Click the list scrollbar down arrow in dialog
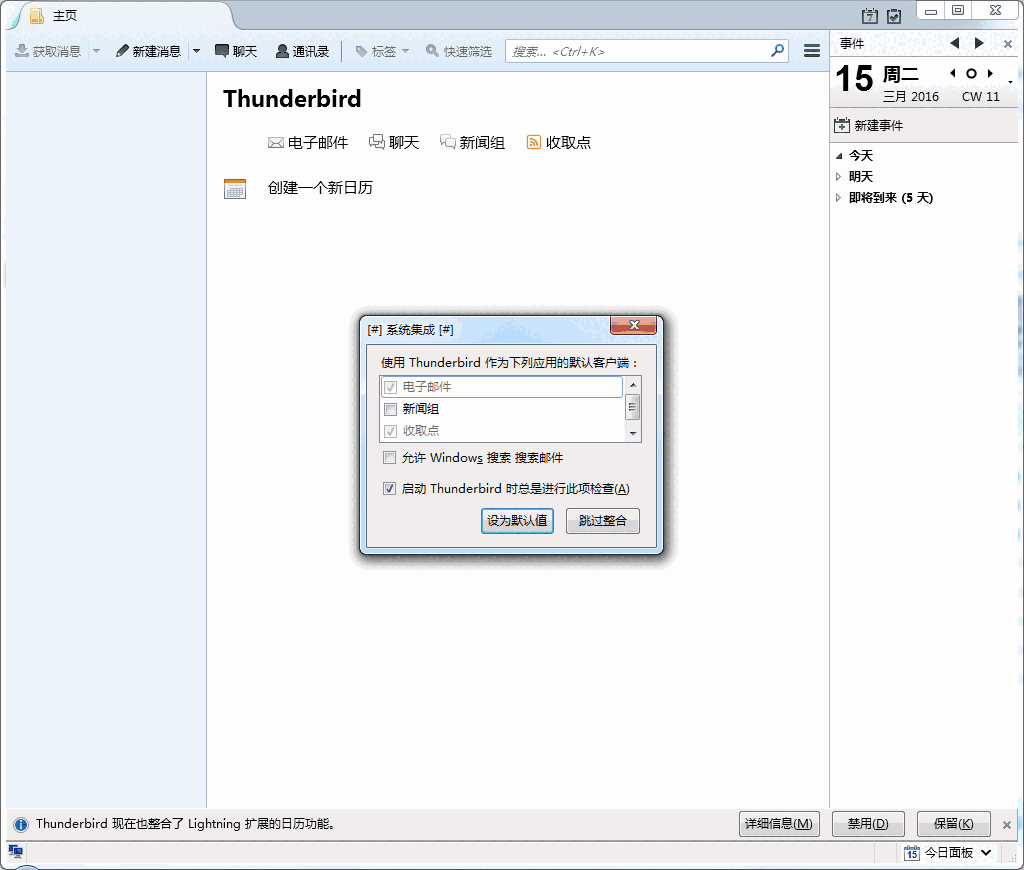 tap(633, 434)
